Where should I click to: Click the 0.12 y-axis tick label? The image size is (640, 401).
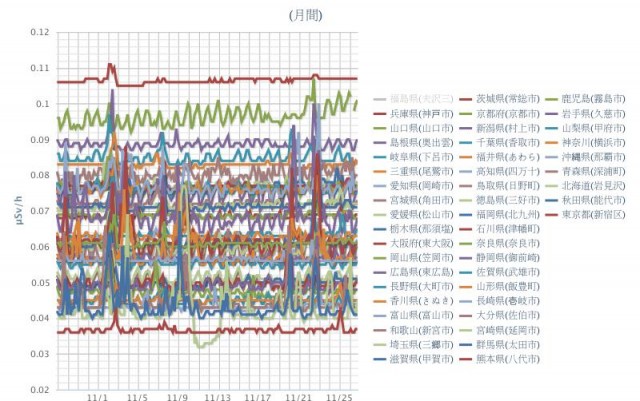tap(40, 32)
